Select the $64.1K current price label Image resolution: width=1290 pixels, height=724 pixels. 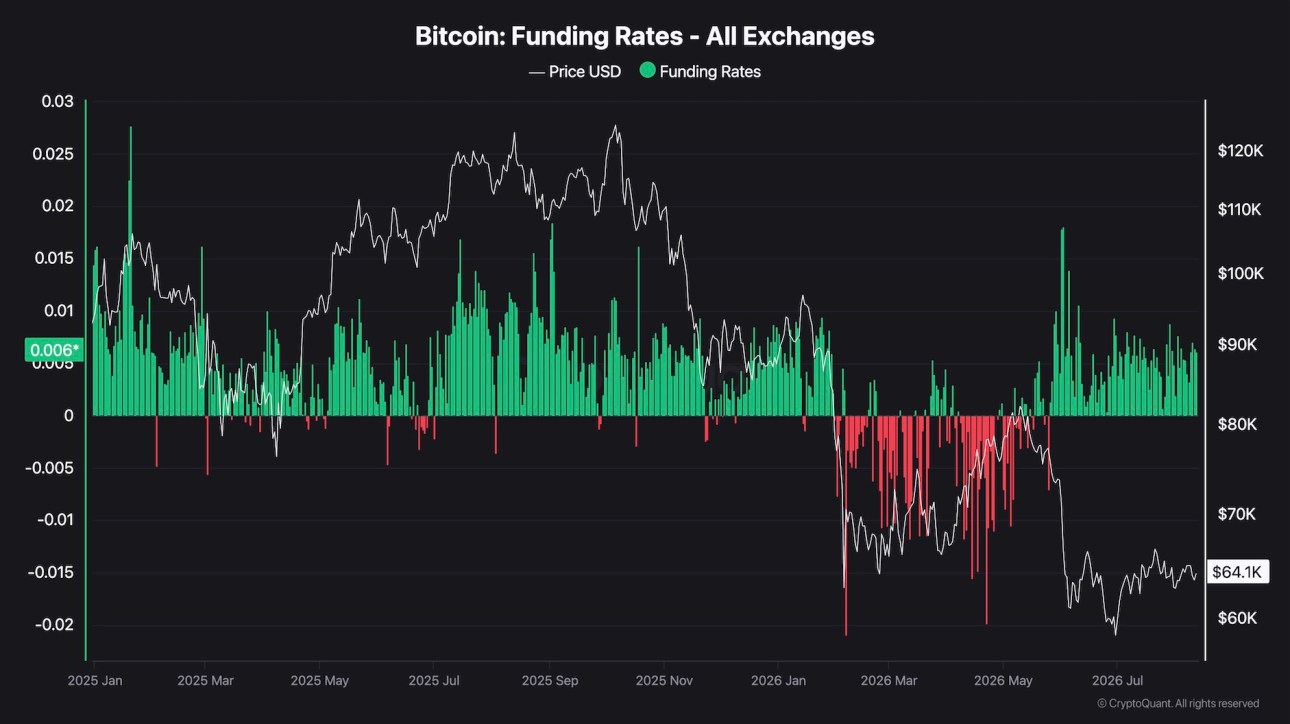tap(1239, 572)
